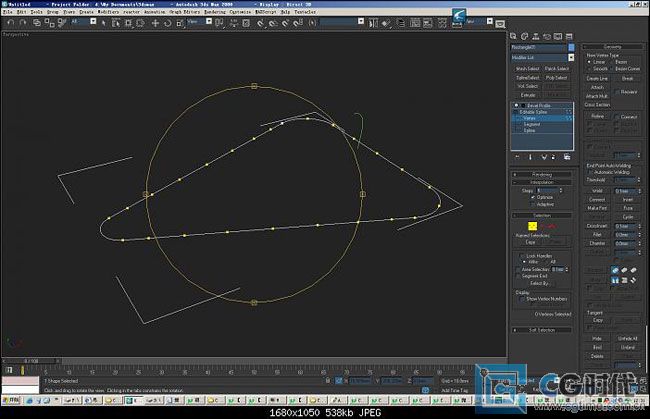Select the yellow Vertex sub-object icon
This screenshot has height=419, width=650.
tap(532, 226)
